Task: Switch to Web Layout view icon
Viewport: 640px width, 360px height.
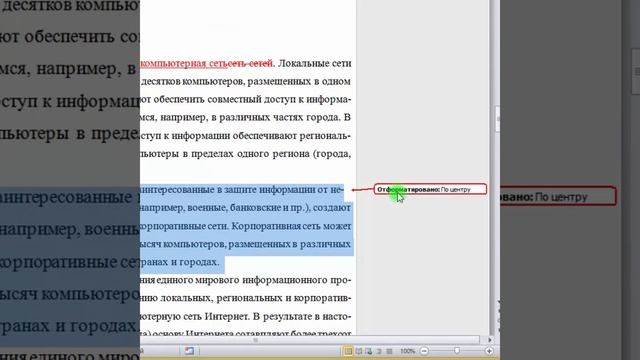Action: coord(369,351)
